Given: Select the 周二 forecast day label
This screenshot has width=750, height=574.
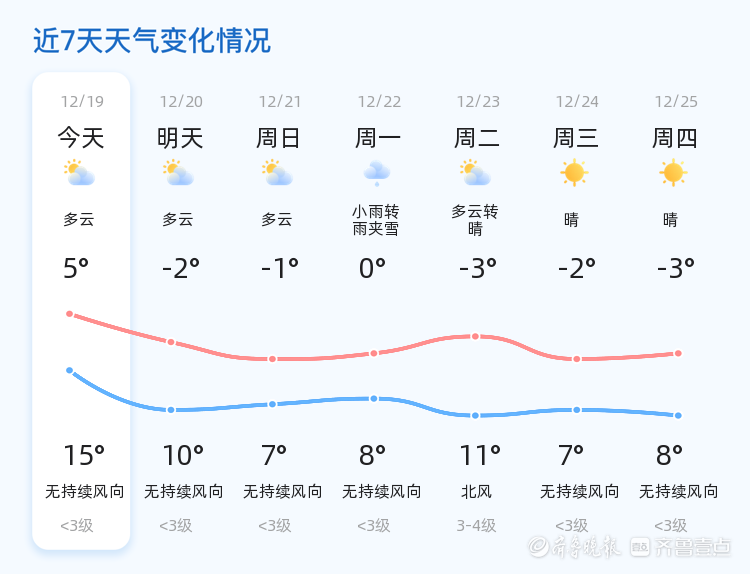Looking at the screenshot, I should point(477,138).
